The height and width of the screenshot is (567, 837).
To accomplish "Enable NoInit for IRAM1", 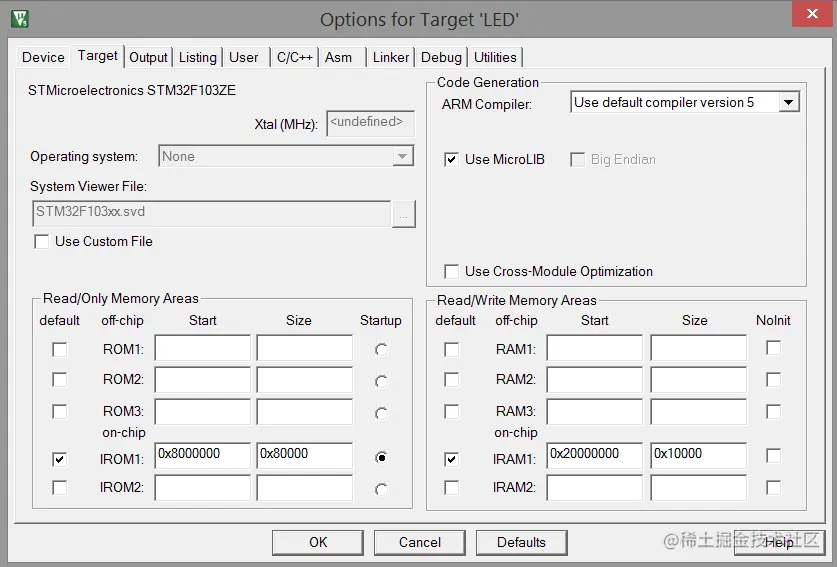I will 773,455.
